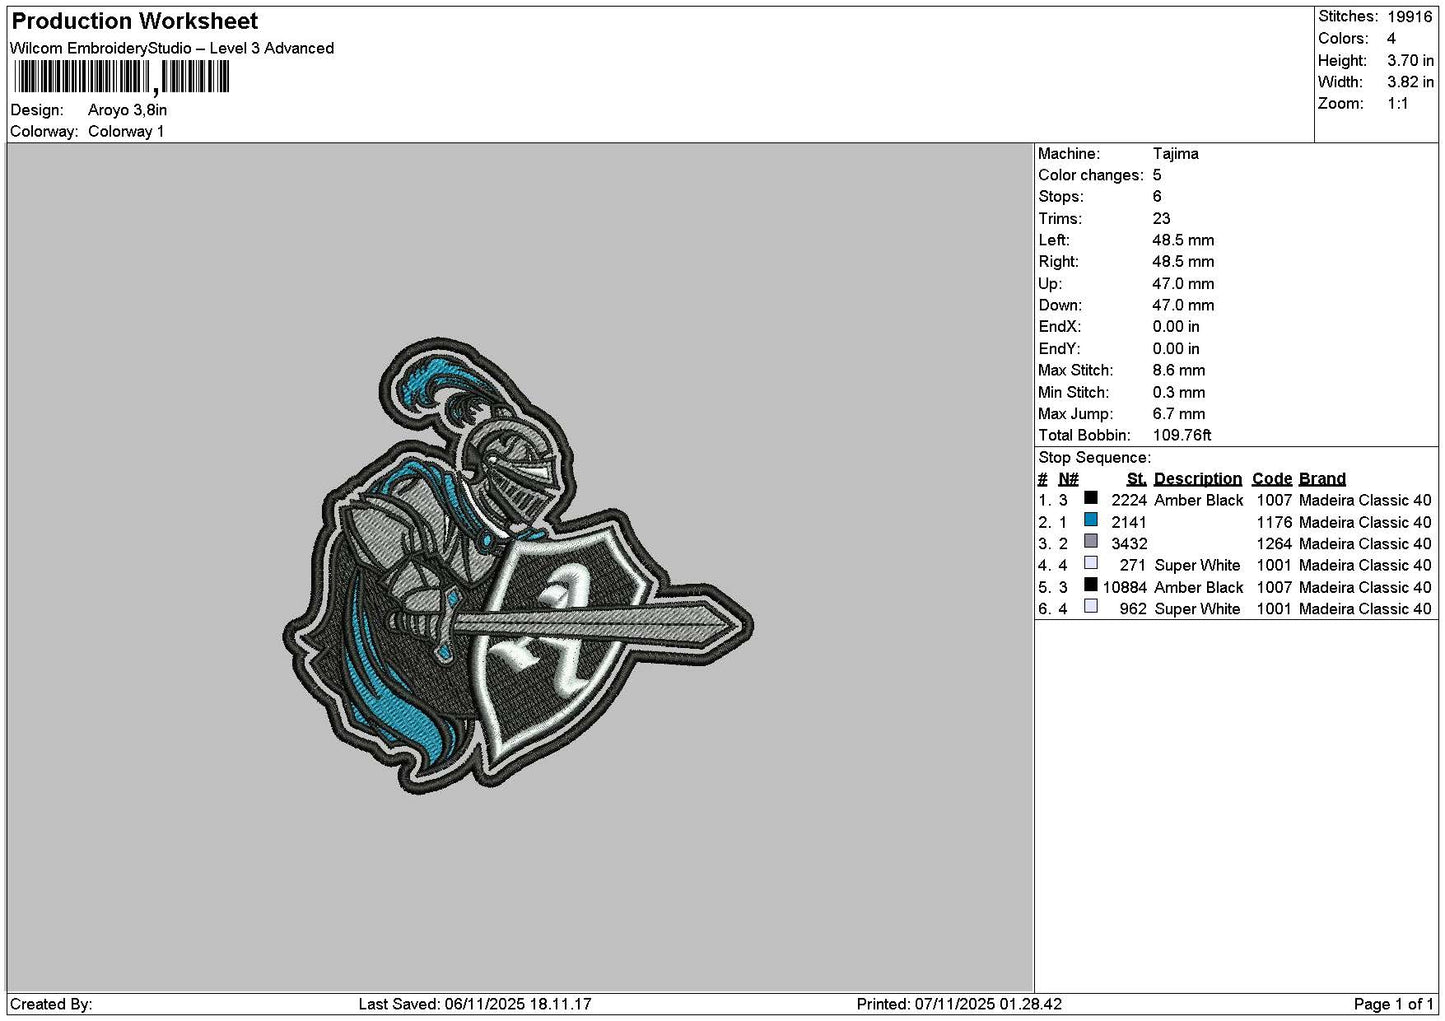1445x1021 pixels.
Task: Click stitch count '271' in row 4
Action: pos(1133,565)
